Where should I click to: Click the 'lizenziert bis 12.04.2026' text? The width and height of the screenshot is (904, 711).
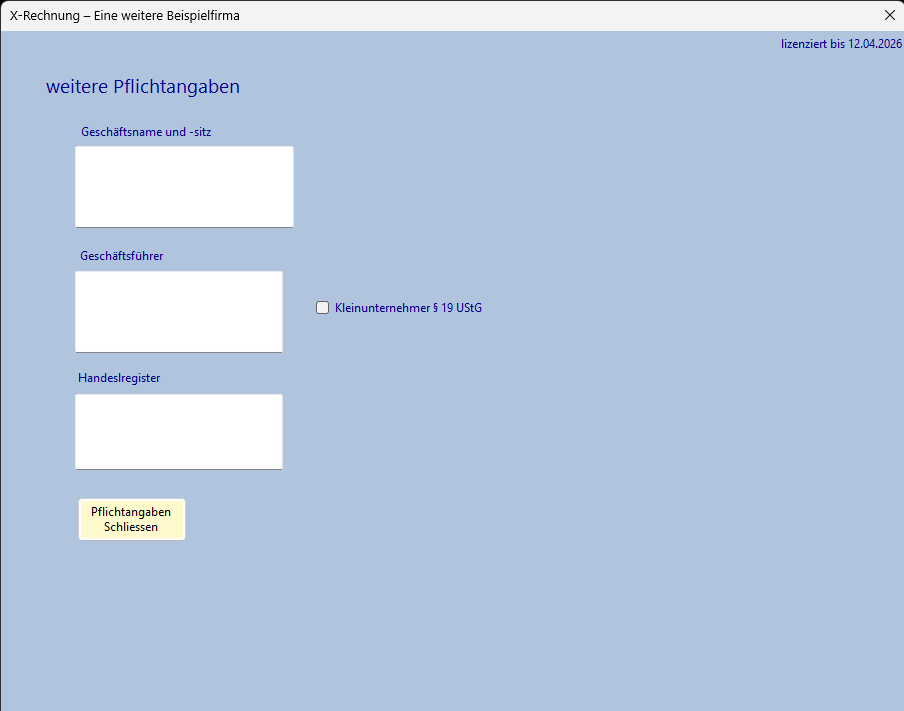841,44
